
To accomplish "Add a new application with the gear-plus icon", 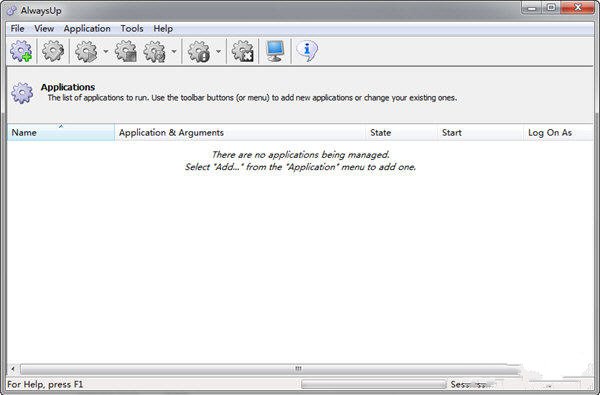I will [x=21, y=51].
